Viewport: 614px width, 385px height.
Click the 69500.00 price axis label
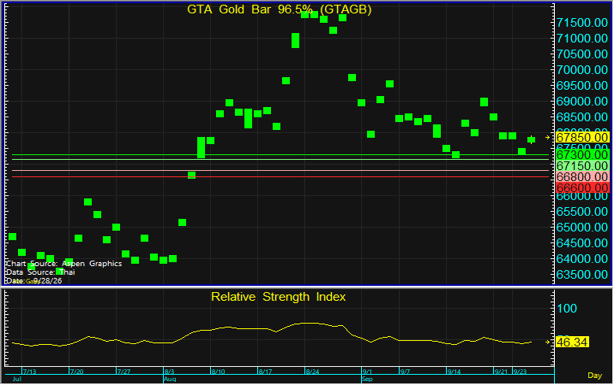click(582, 85)
